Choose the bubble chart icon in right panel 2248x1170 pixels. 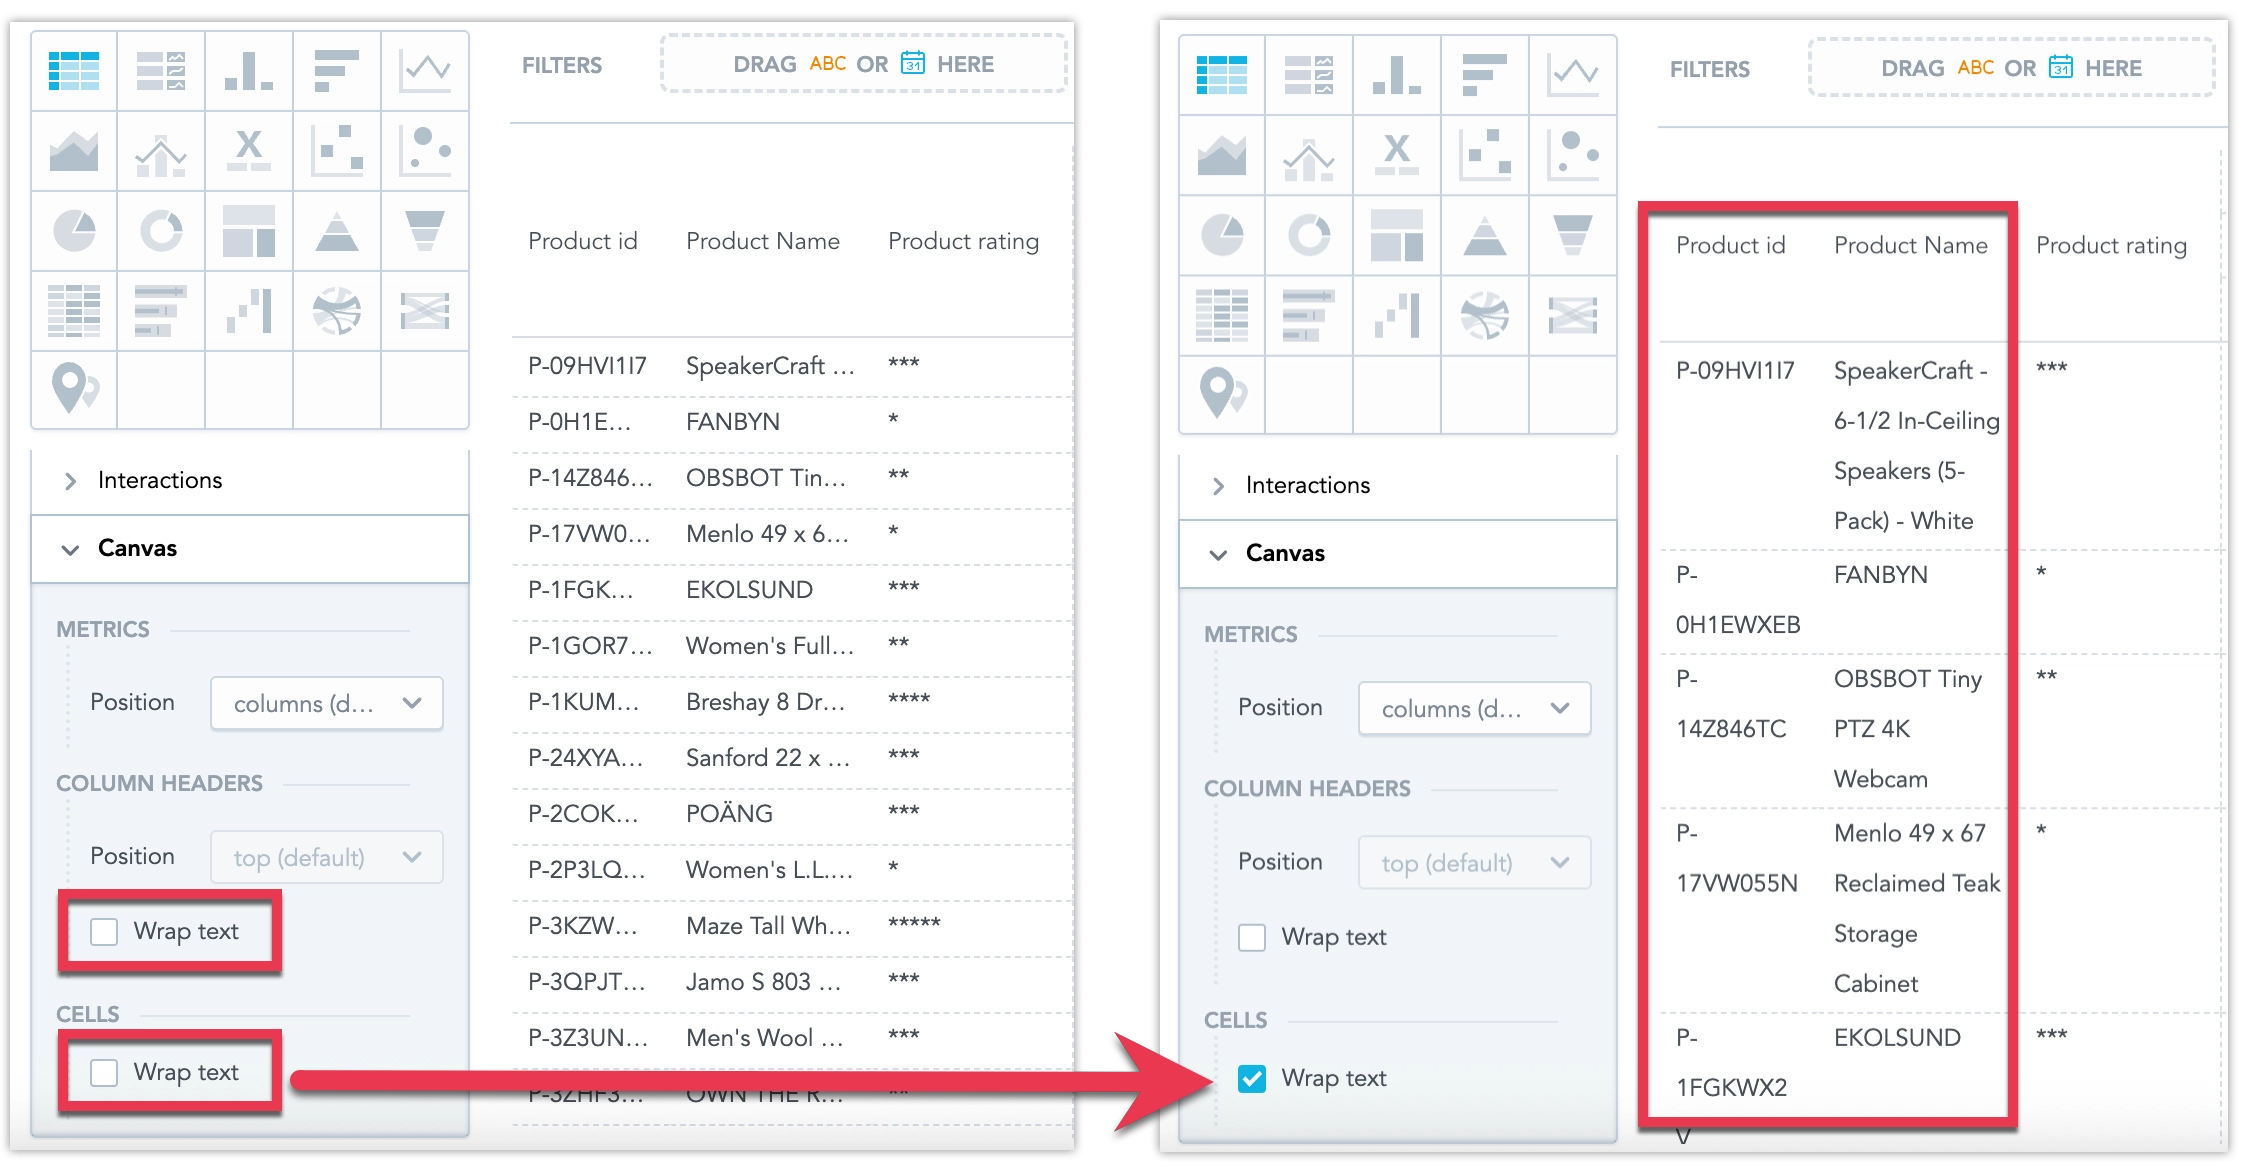(x=1573, y=155)
